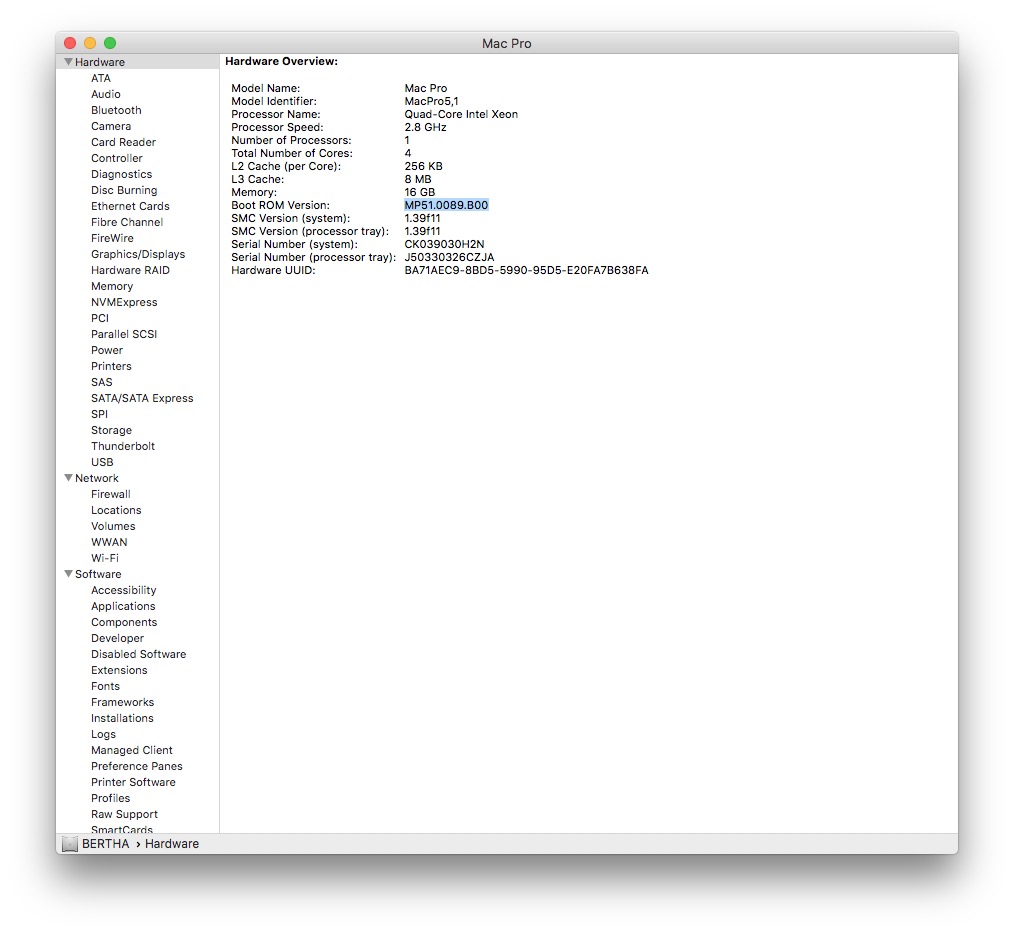
Task: Open Wi-Fi network information
Action: coord(105,558)
